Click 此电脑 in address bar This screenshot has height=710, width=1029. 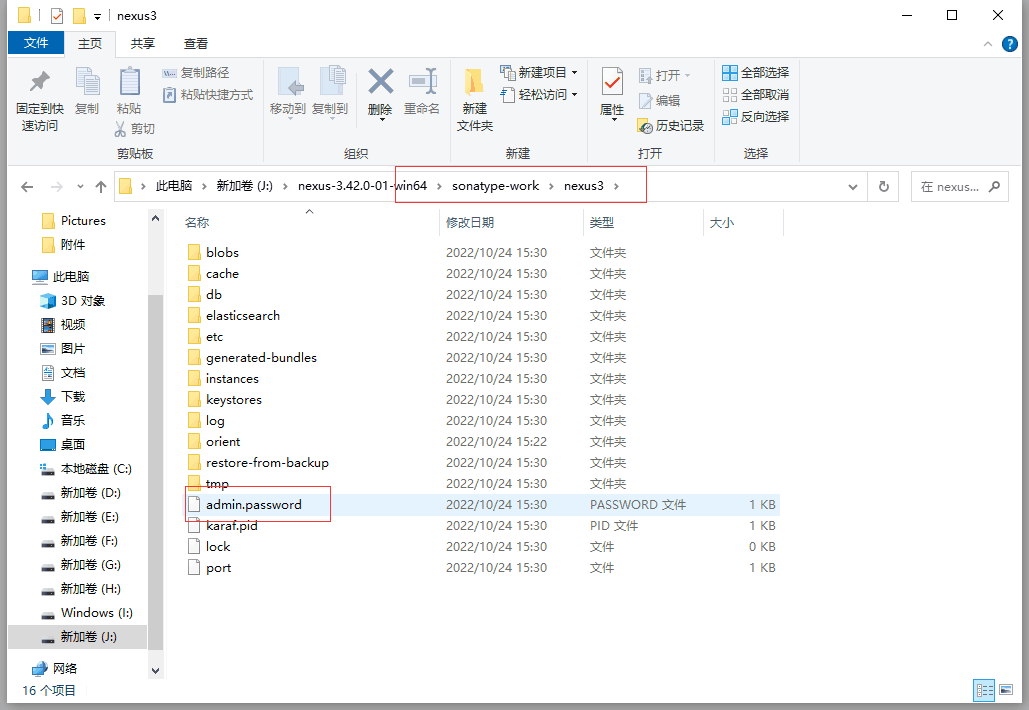(174, 186)
